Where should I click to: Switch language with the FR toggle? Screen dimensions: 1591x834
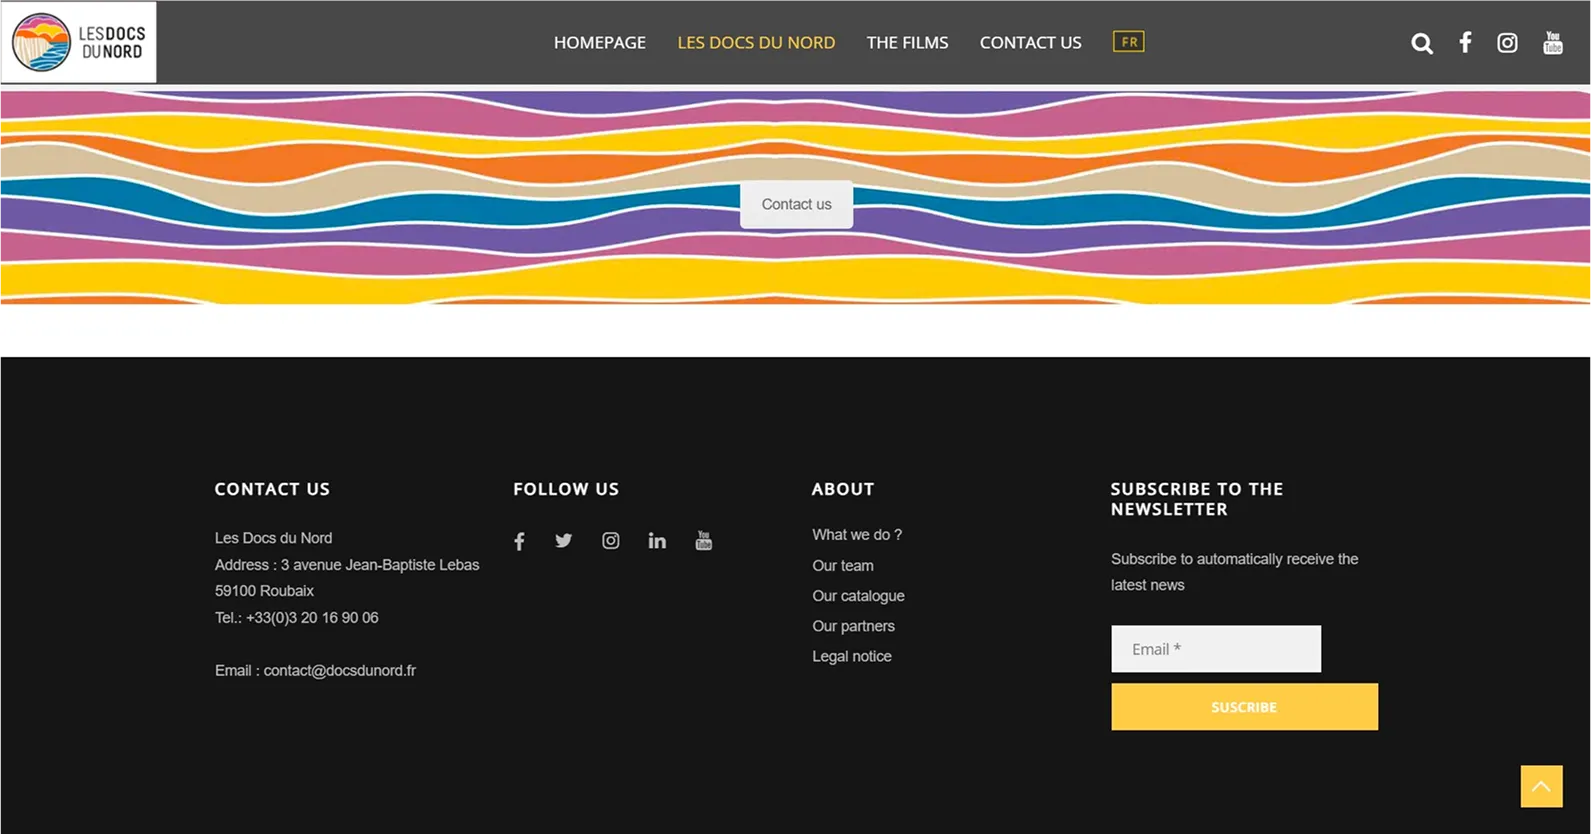click(1128, 42)
